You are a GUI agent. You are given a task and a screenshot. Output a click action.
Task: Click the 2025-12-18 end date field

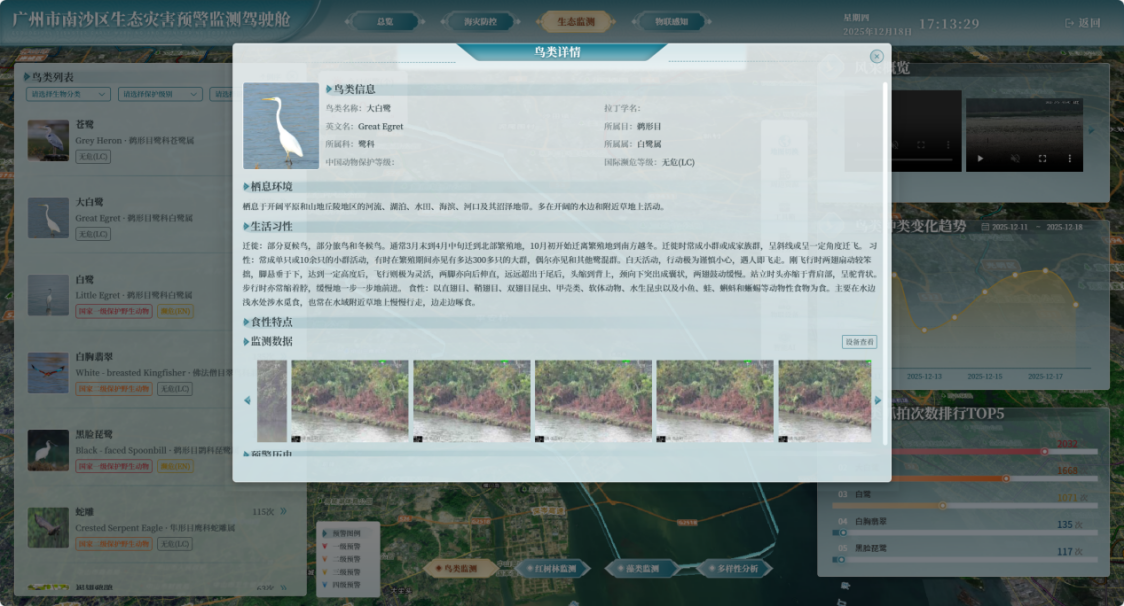[1064, 227]
